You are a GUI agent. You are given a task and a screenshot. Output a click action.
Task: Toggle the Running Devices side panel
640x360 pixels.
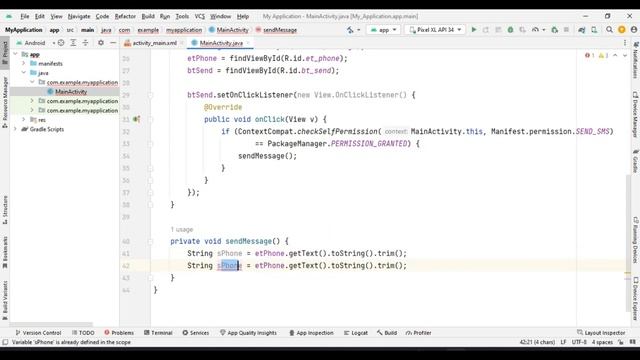tap(636, 240)
